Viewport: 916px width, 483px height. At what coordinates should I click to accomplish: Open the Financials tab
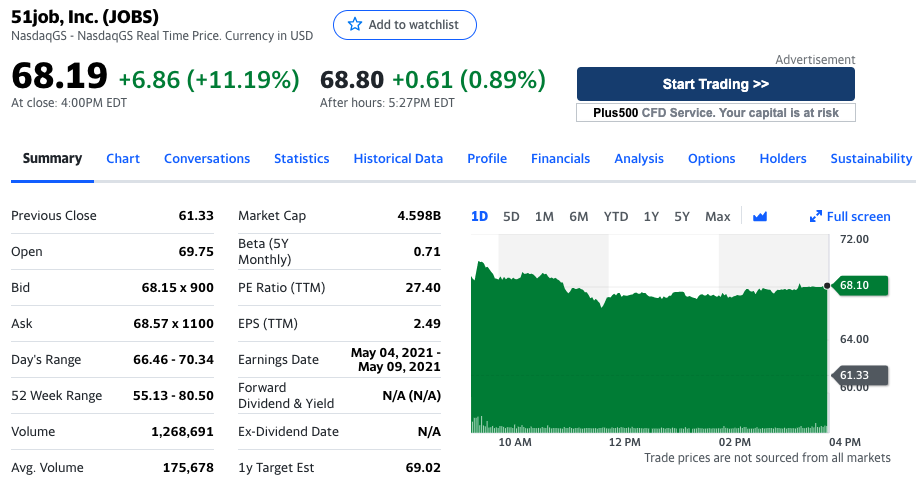point(560,159)
